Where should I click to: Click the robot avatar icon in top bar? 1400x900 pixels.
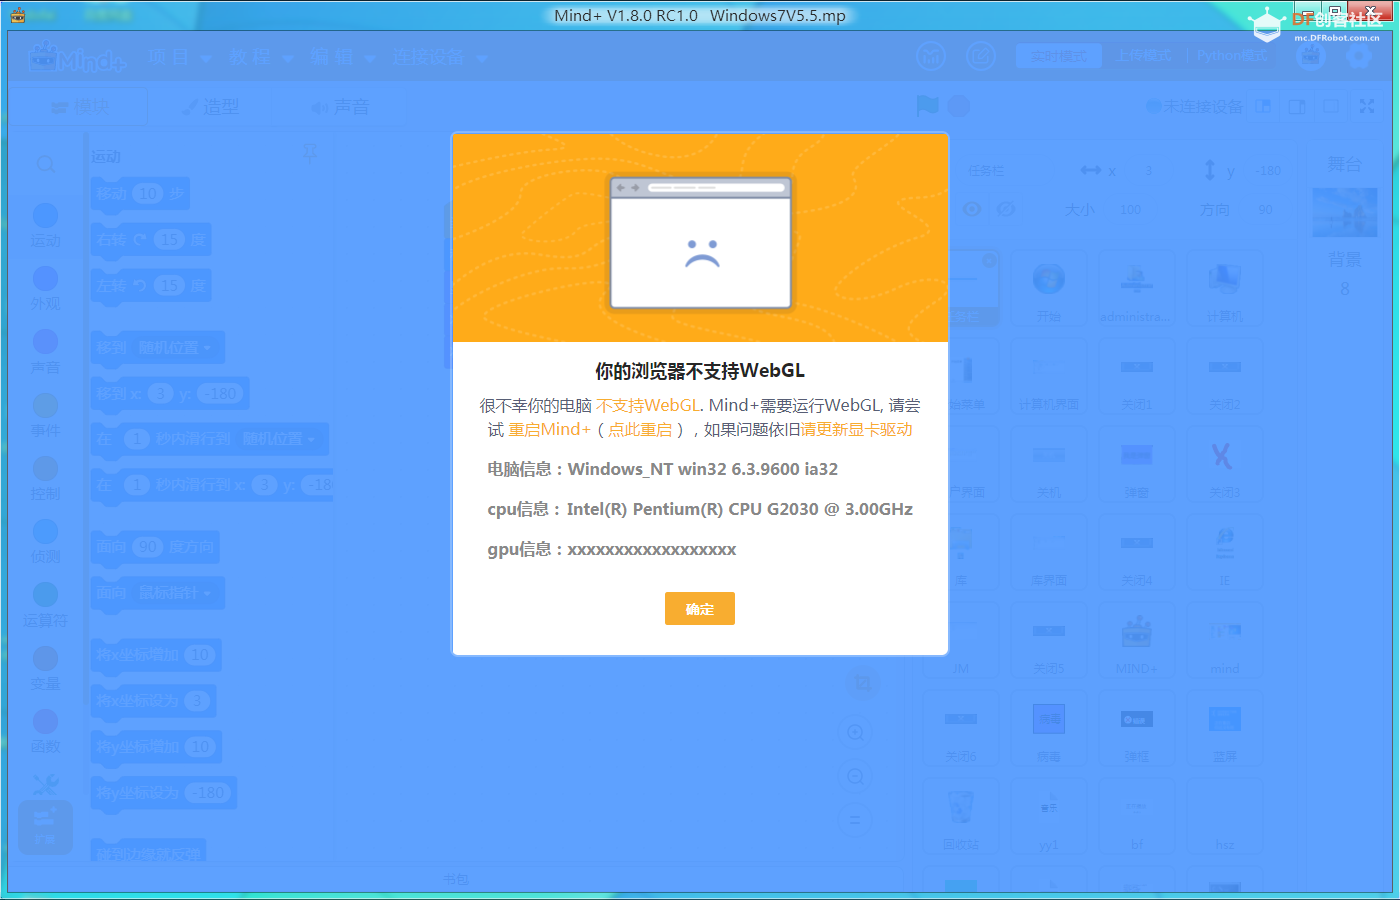[x=1311, y=56]
